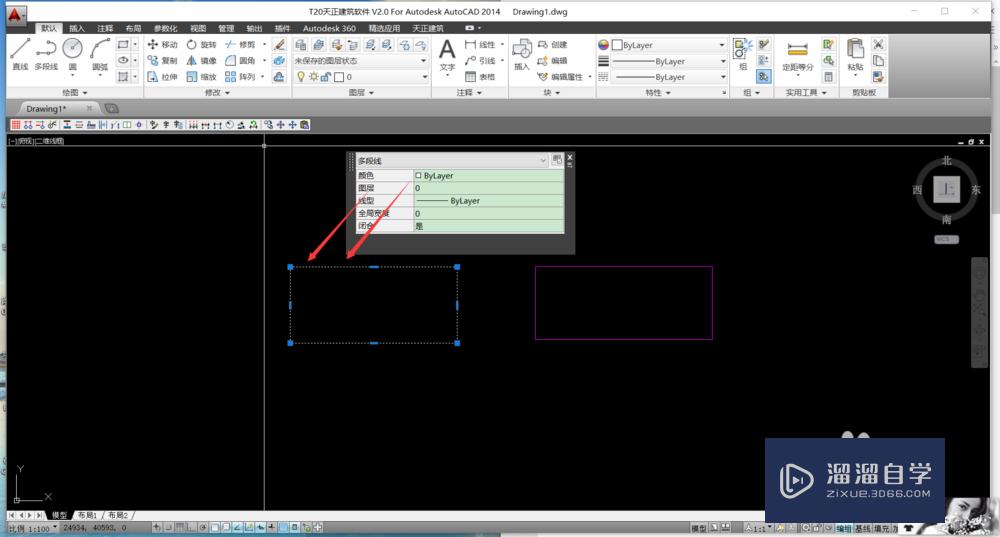Toggle 编组 in the status bar
The image size is (1000, 537).
point(843,528)
